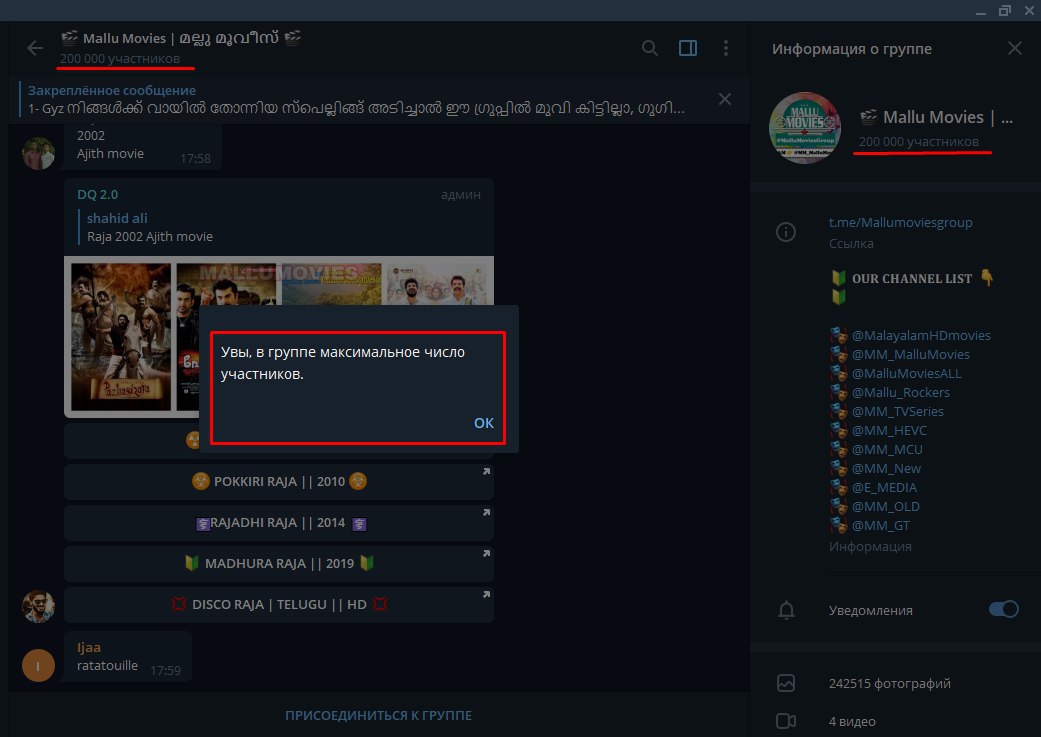Image resolution: width=1041 pixels, height=737 pixels.
Task: Open the Pazhassi Raja movie poster image
Action: click(x=121, y=337)
